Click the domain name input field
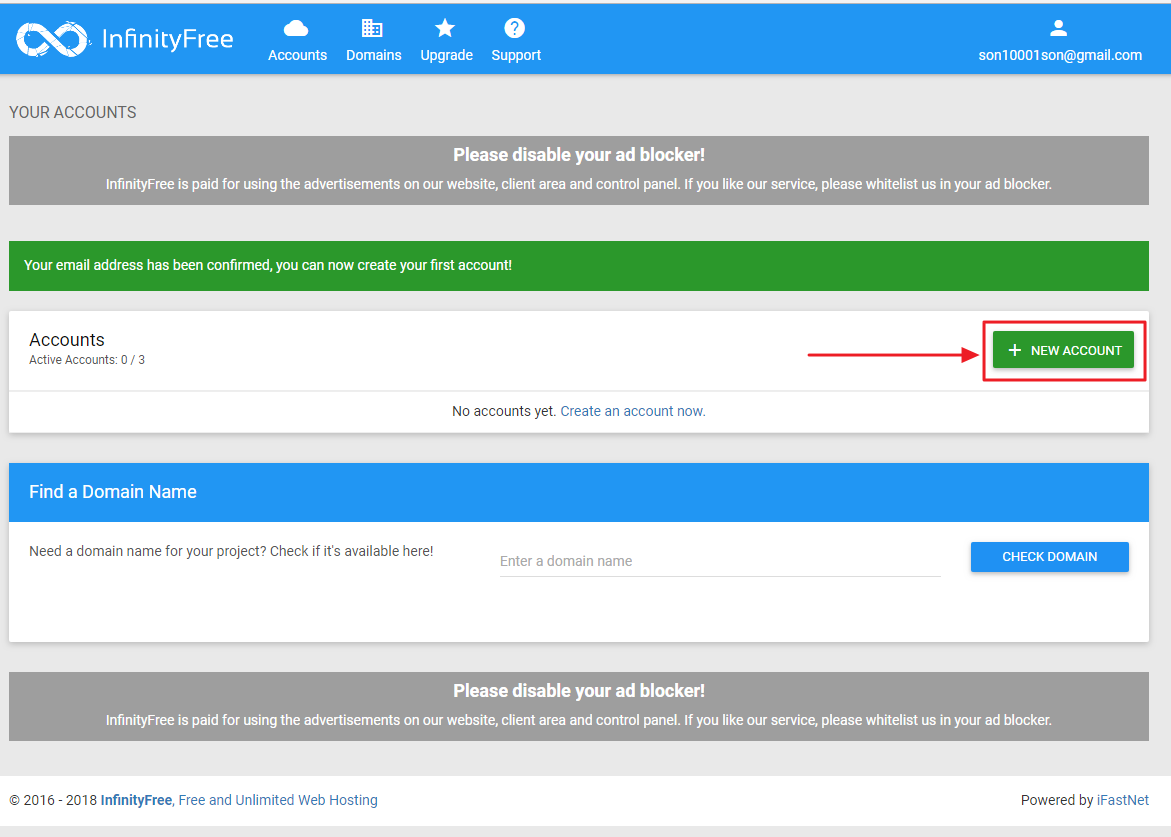 point(718,560)
